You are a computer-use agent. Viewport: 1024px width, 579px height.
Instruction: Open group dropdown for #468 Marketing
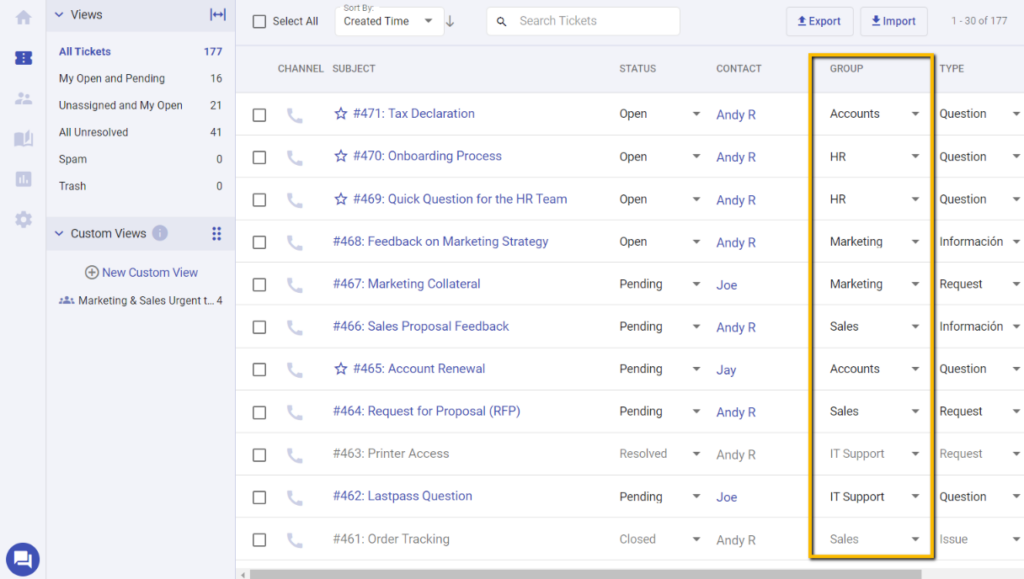915,242
